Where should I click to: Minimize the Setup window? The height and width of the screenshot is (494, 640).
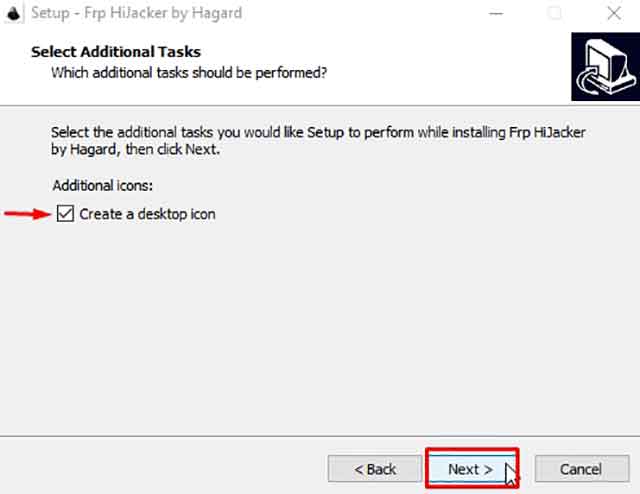click(497, 14)
